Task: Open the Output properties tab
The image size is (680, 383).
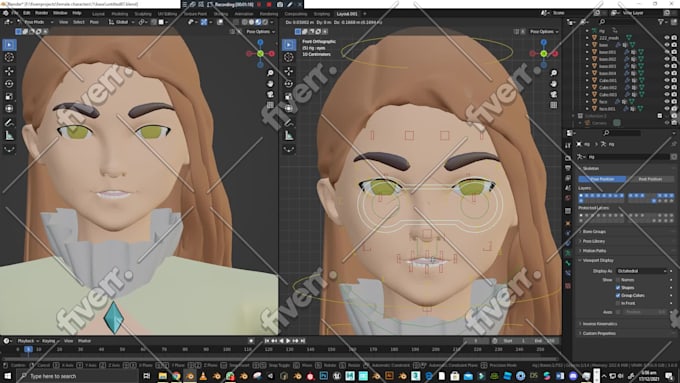Action: [x=568, y=168]
